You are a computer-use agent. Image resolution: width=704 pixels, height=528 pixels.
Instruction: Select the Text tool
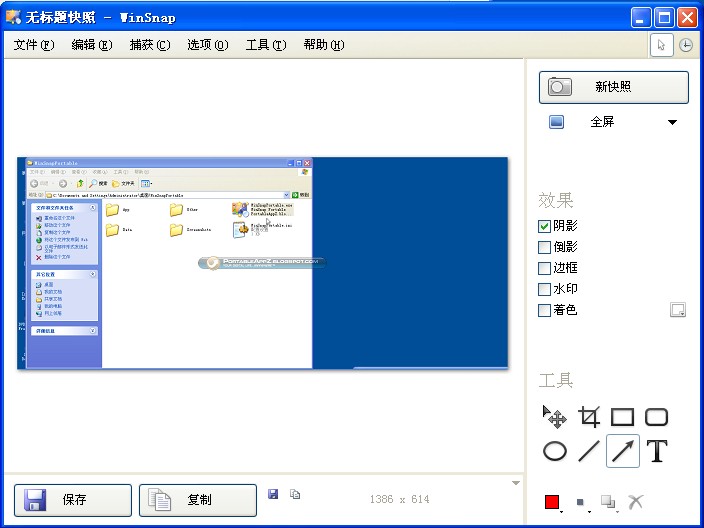coord(656,451)
